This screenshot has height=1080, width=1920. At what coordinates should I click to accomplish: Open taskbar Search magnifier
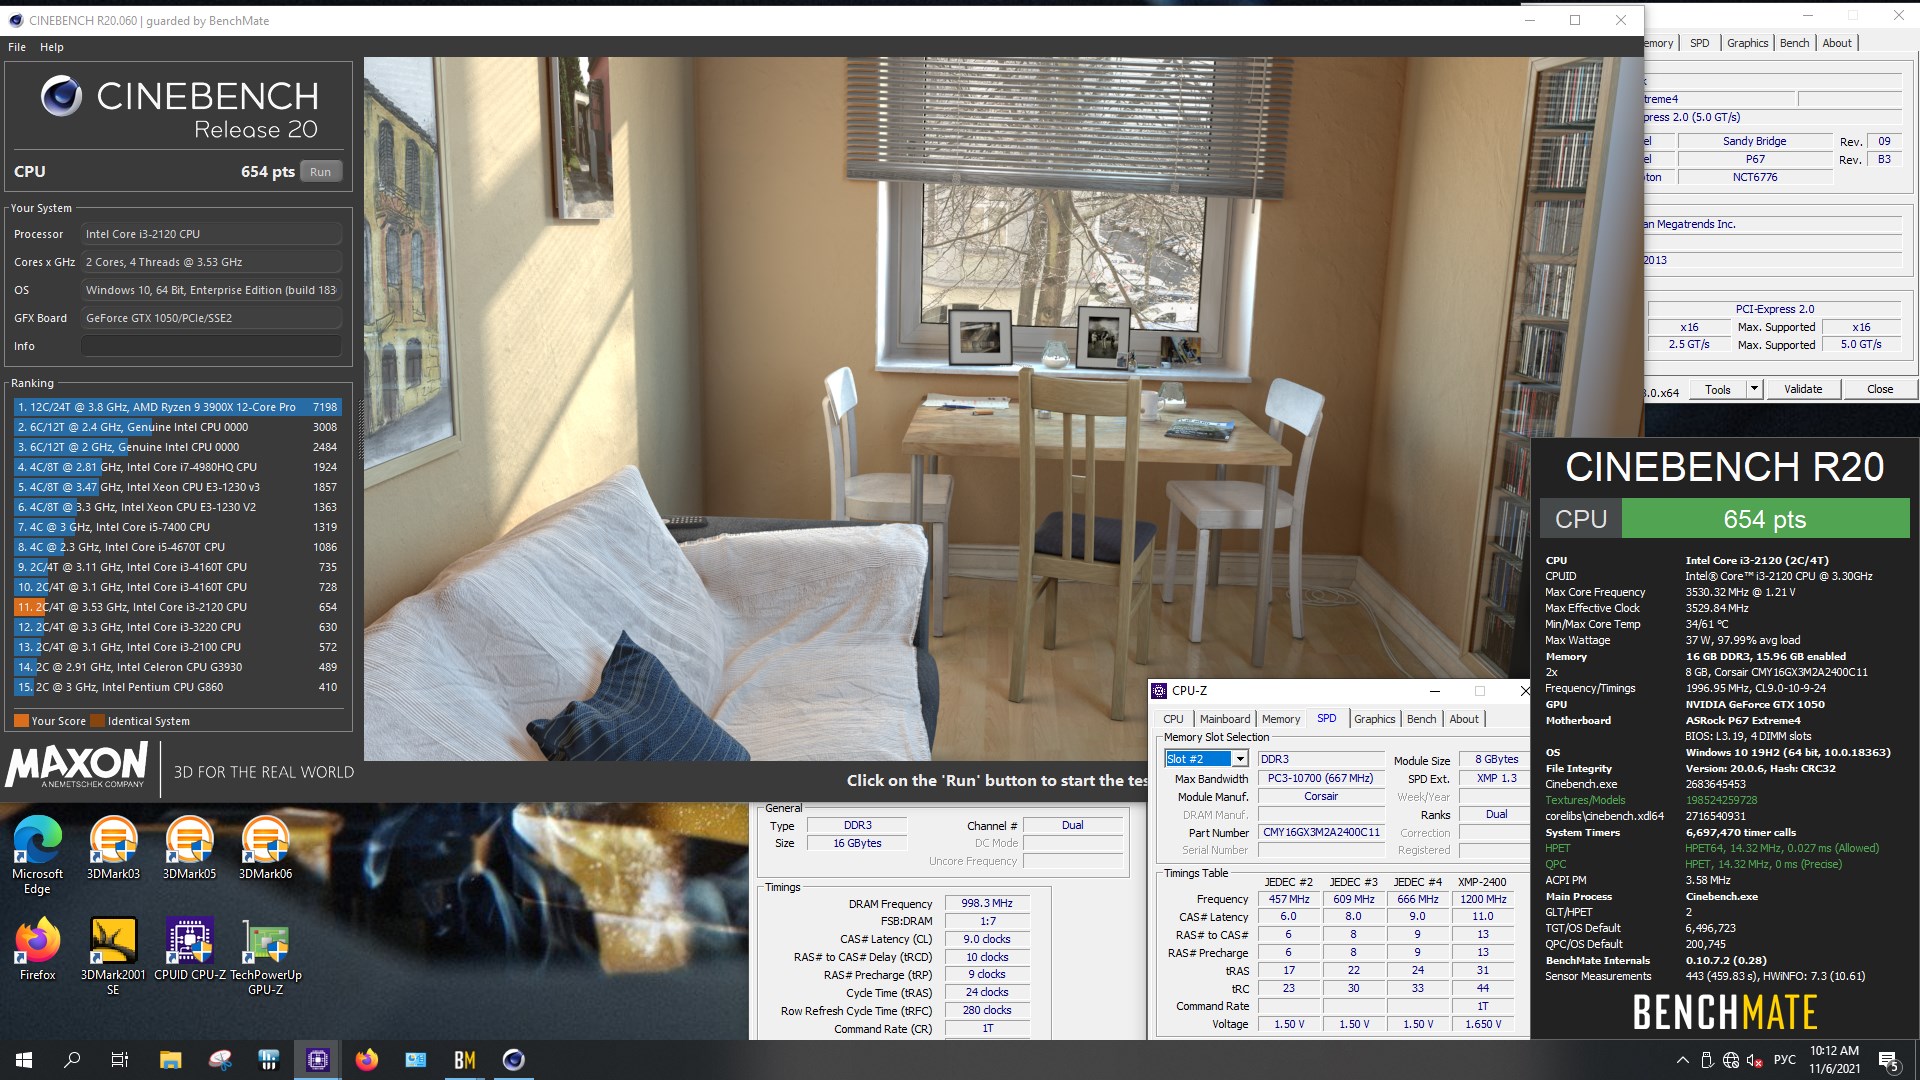[72, 1060]
